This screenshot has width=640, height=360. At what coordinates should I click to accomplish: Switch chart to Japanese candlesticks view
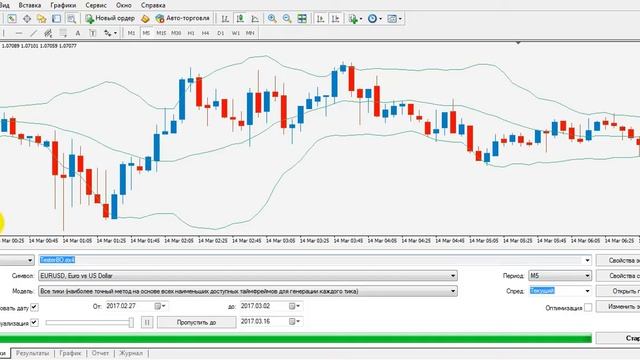(240, 19)
